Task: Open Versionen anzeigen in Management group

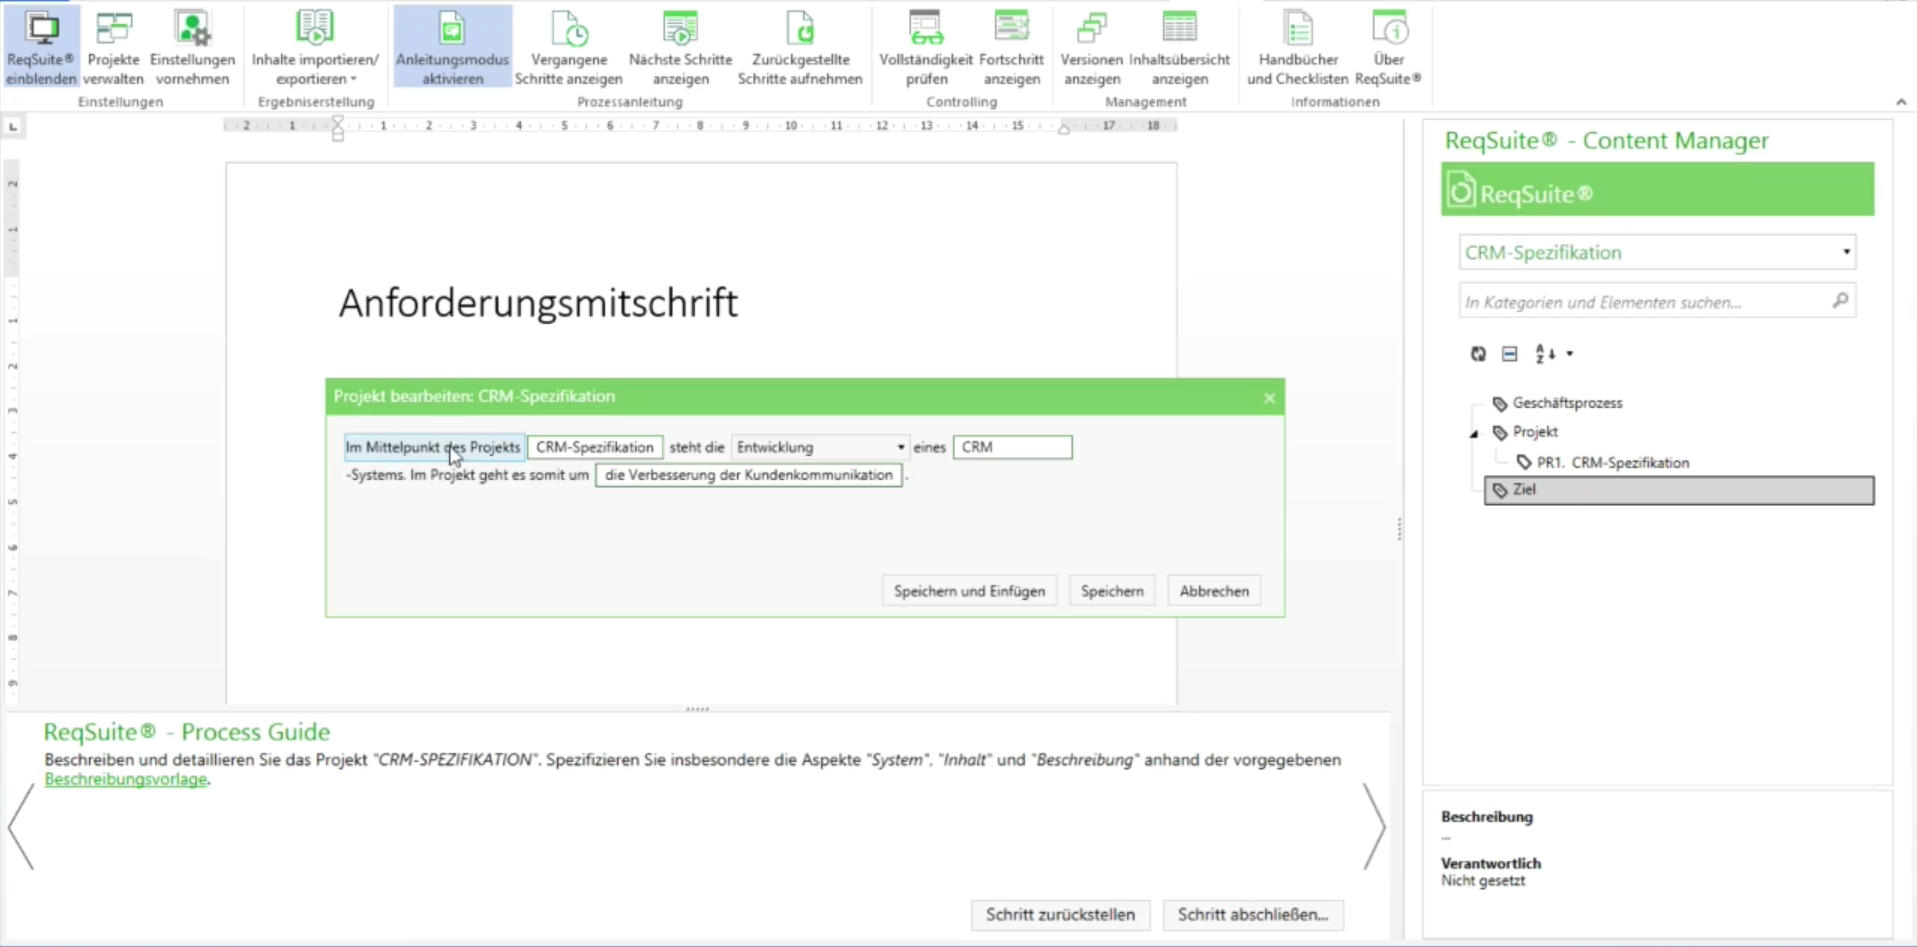Action: (x=1091, y=46)
